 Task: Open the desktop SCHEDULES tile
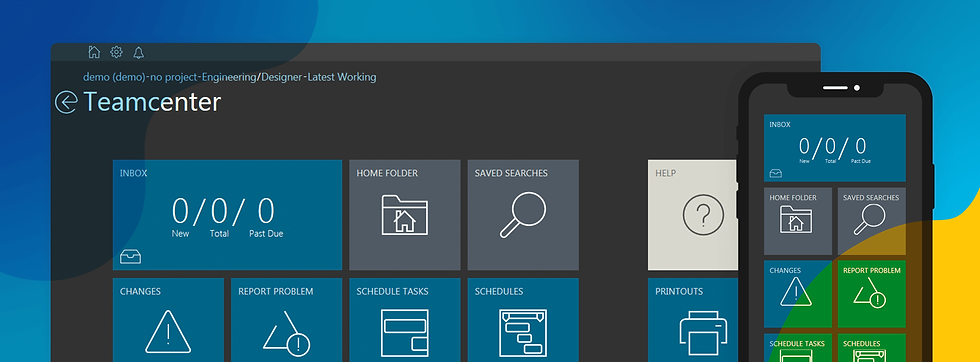(x=523, y=320)
